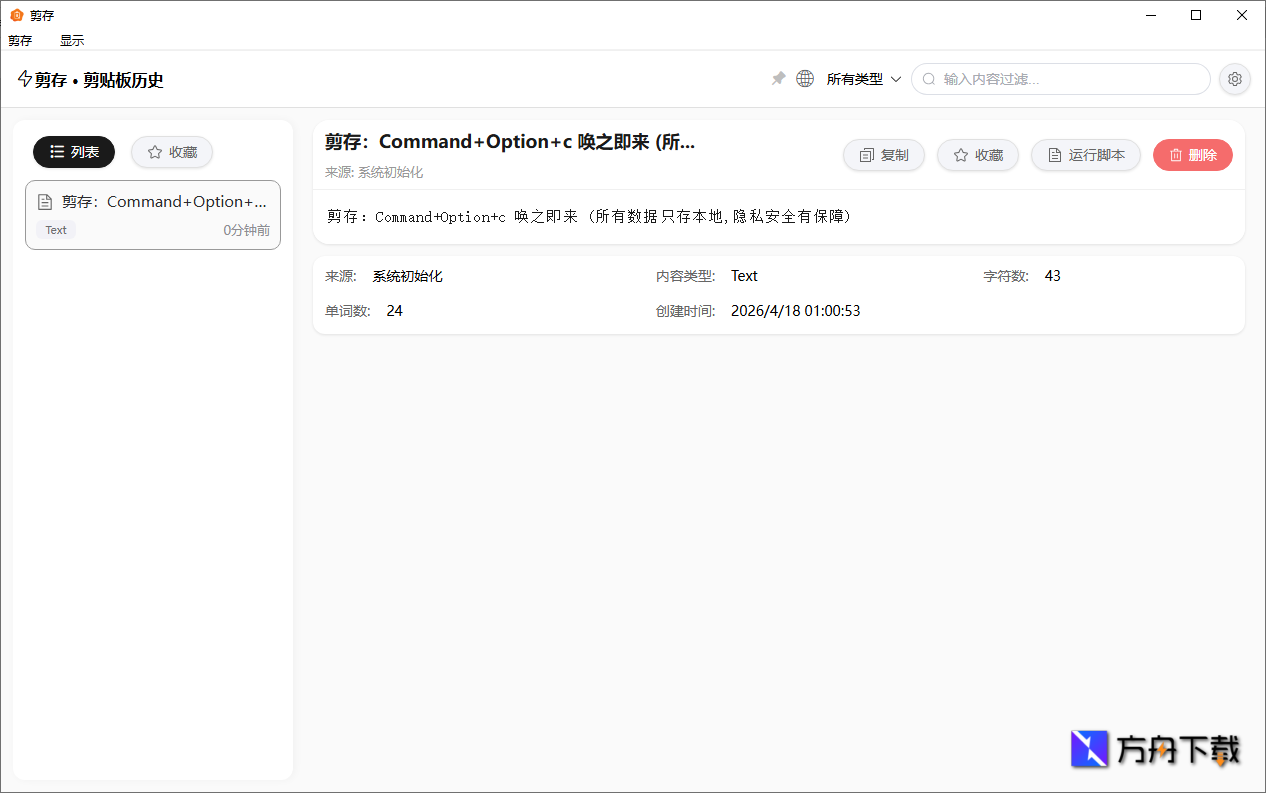Screen dimensions: 1266x793
Task: Select the list icon inside the 列表 button
Action: coord(56,152)
